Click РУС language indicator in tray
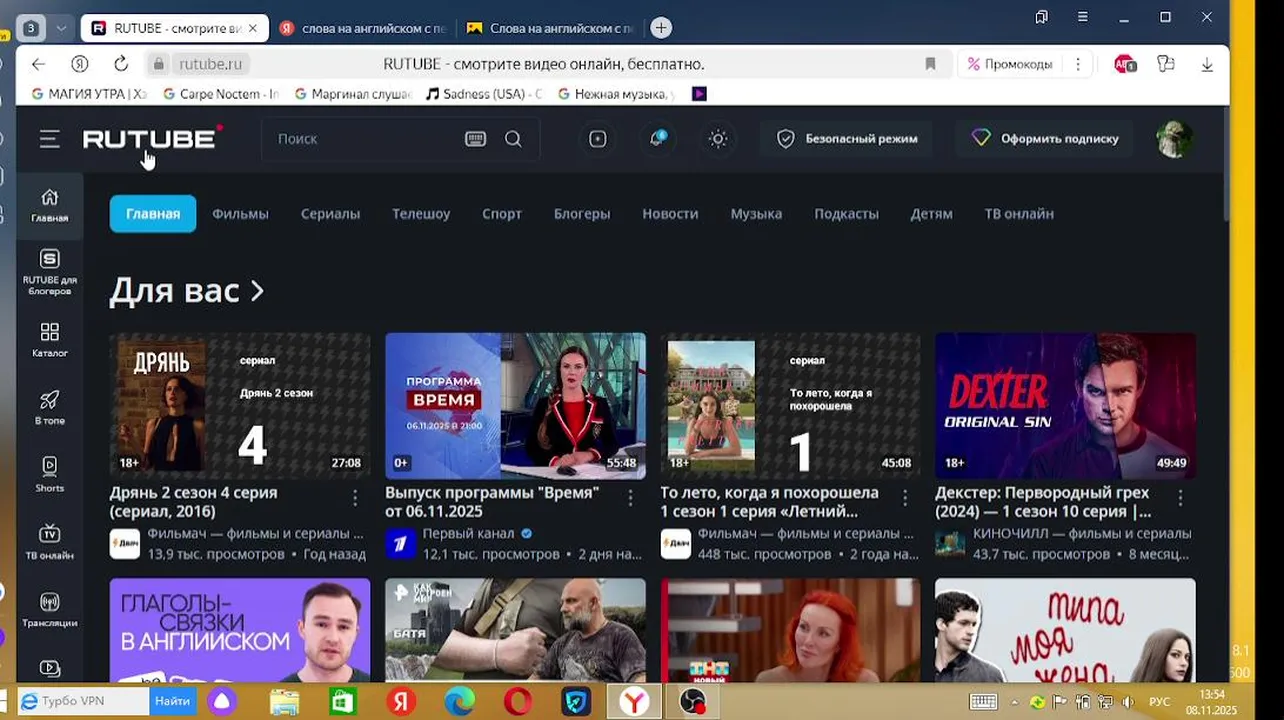The width and height of the screenshot is (1284, 720). click(x=1159, y=702)
